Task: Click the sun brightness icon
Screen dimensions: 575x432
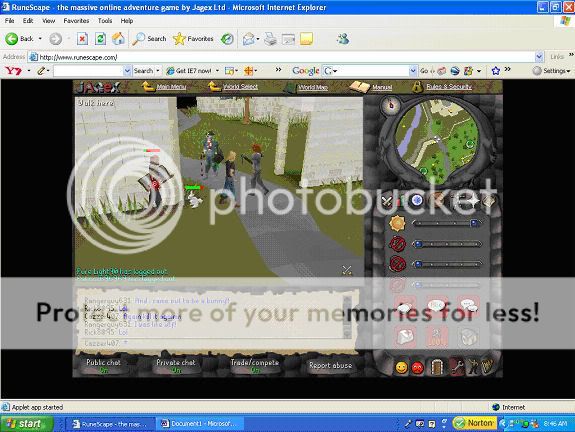Action: click(x=397, y=223)
